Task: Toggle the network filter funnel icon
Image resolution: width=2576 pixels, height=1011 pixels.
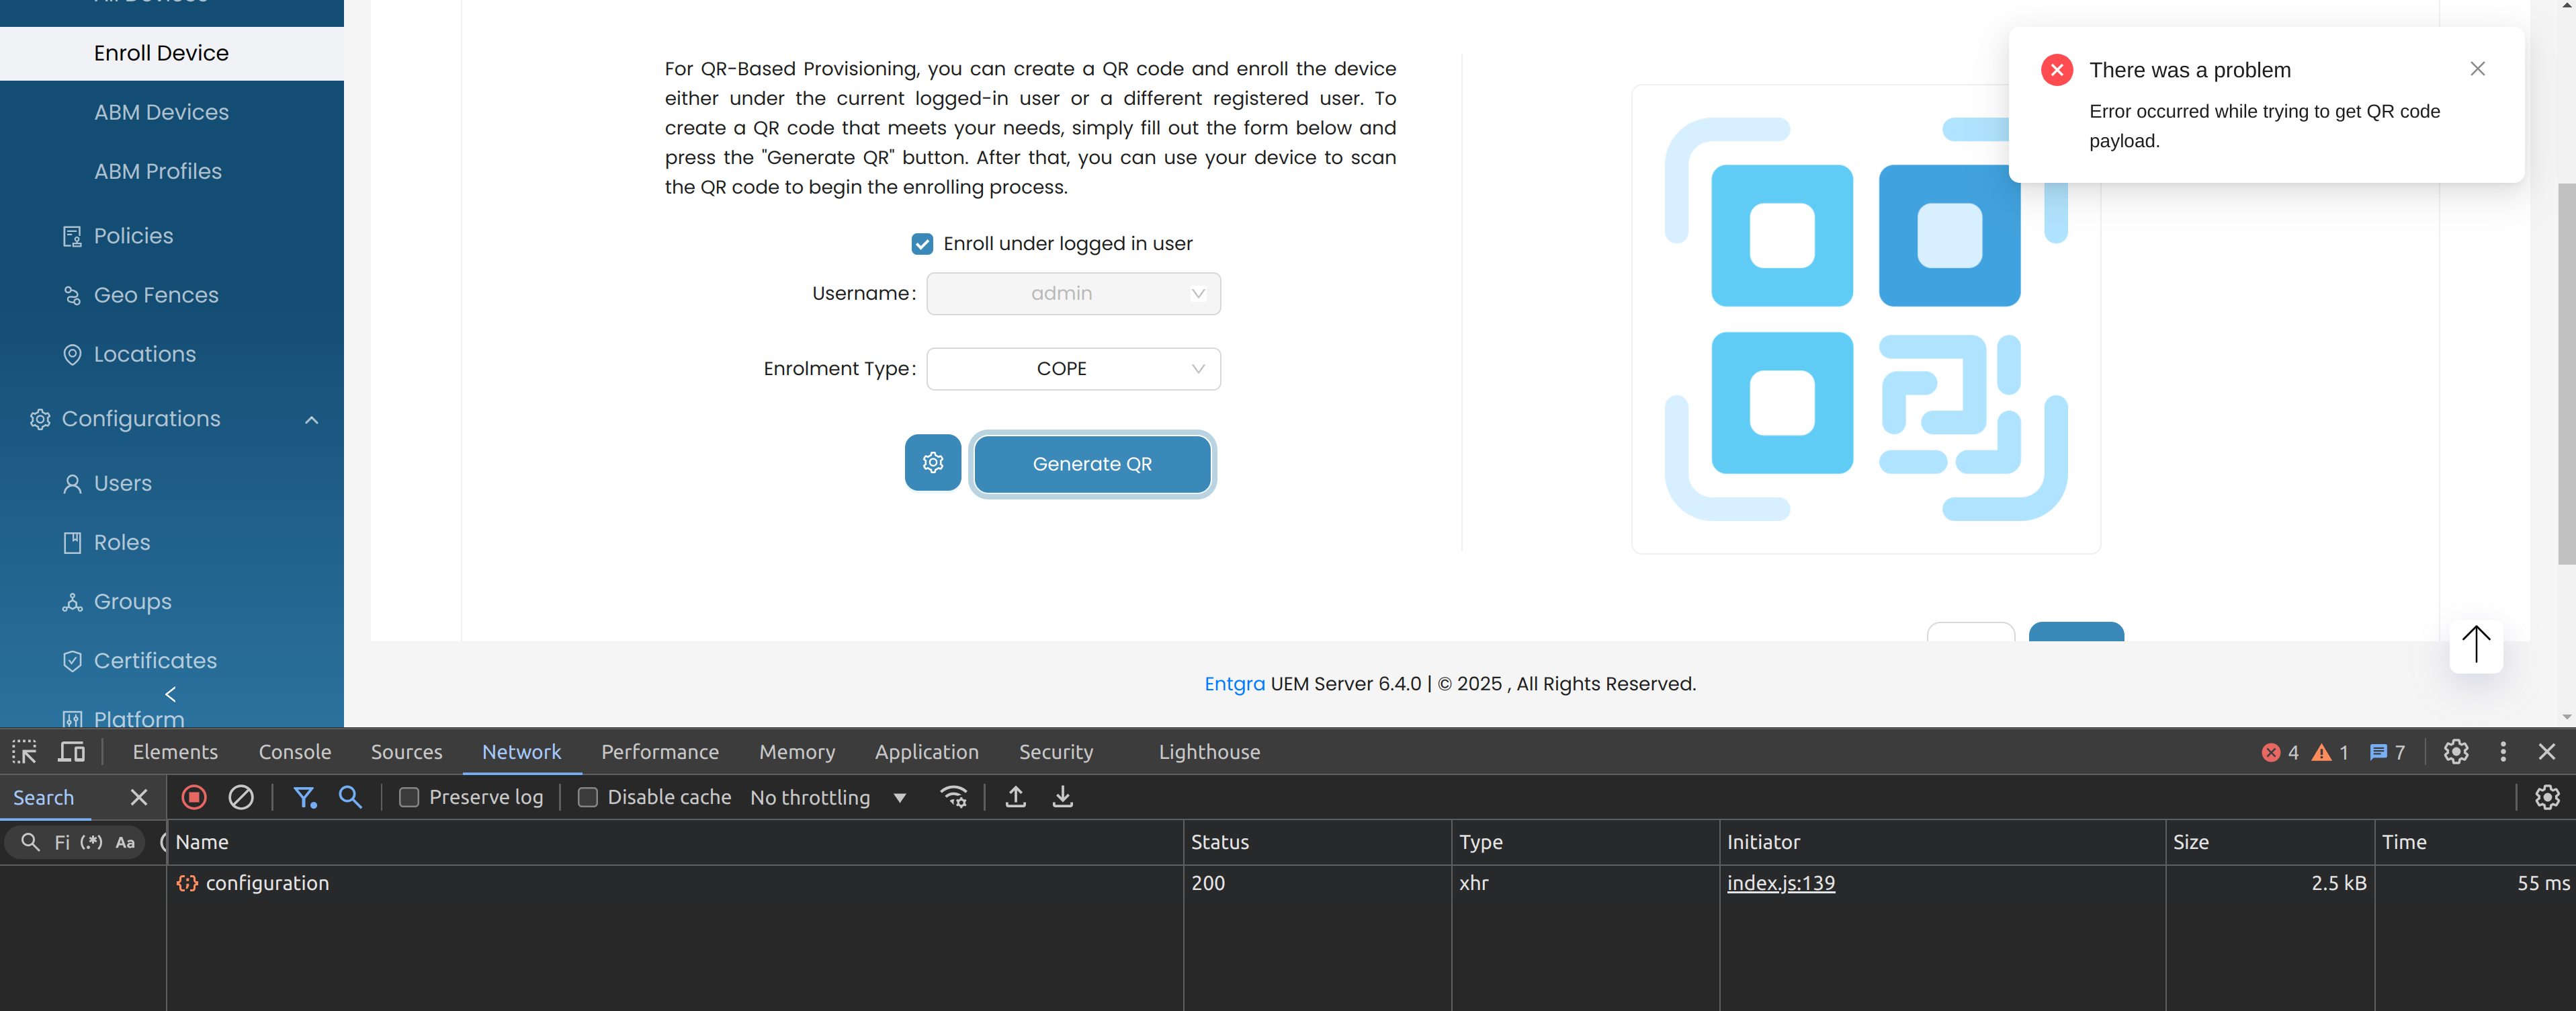Action: coord(304,798)
